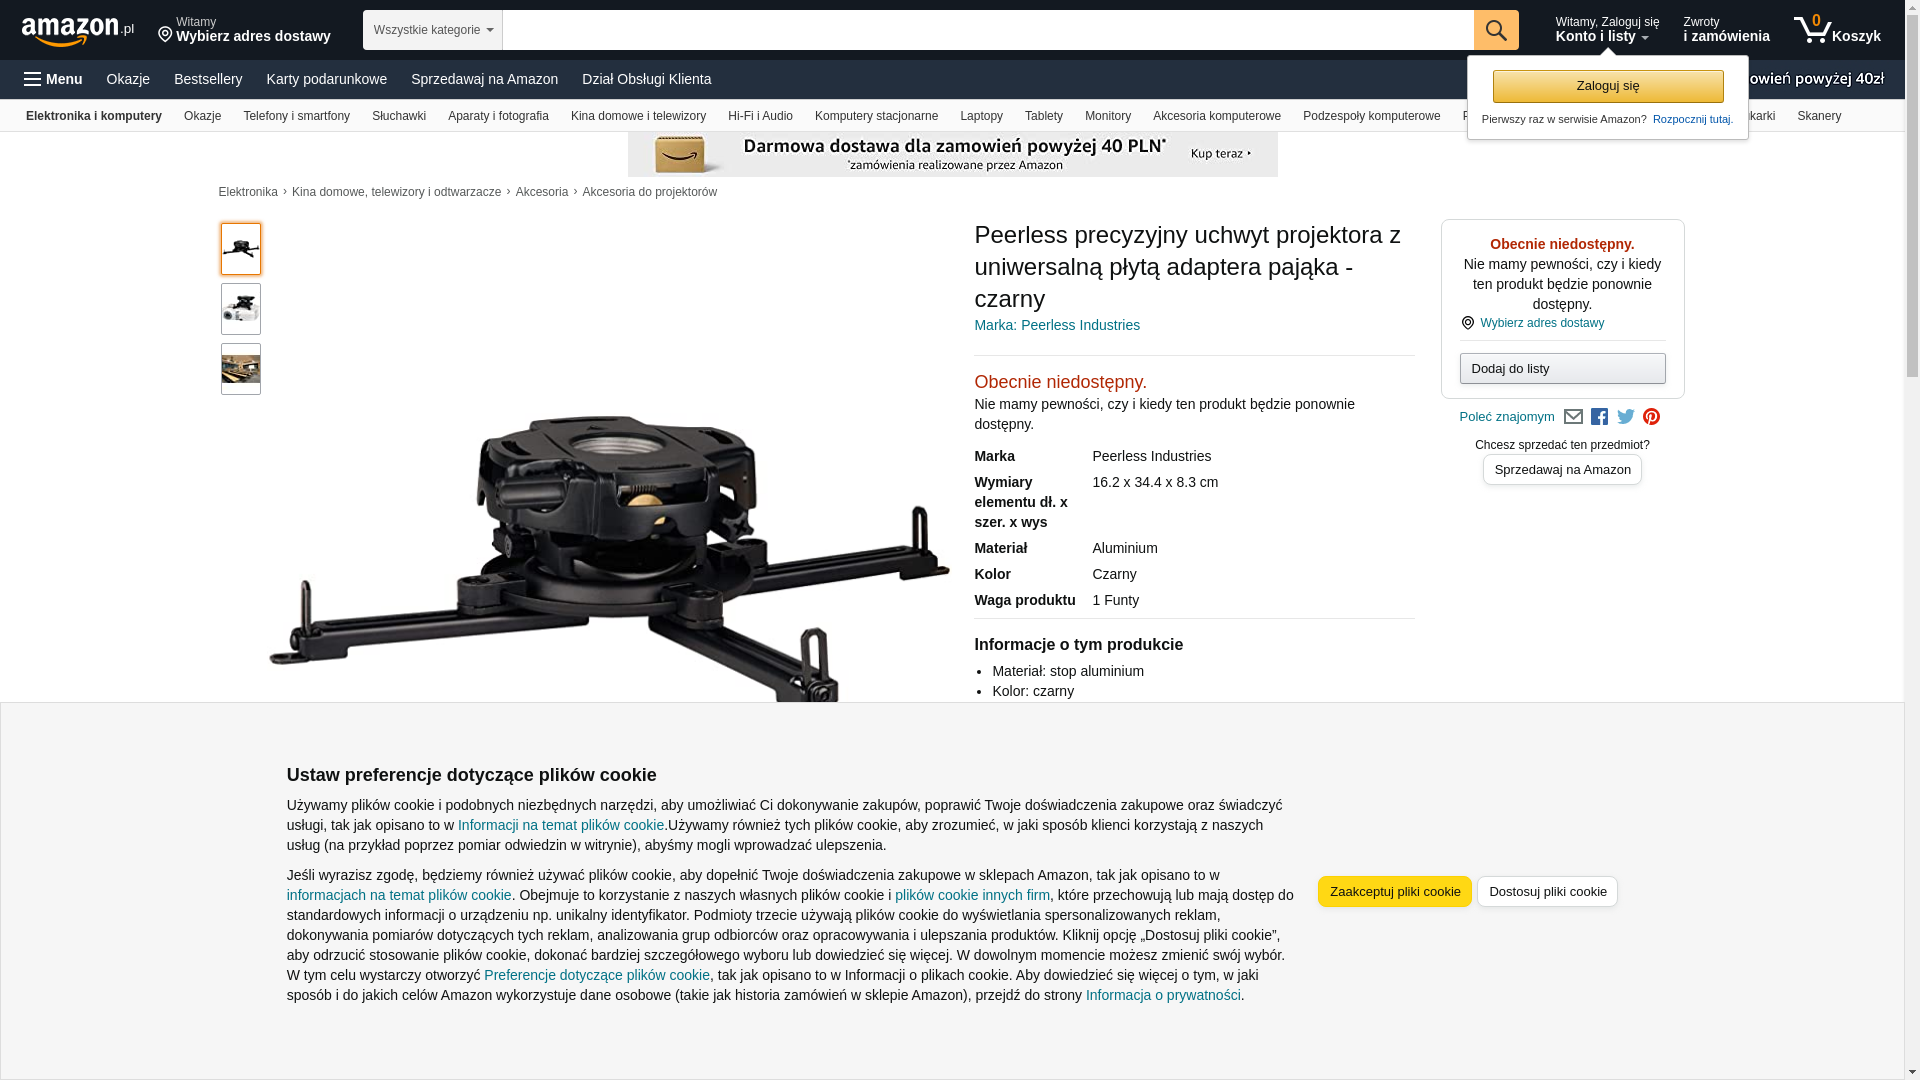Open the shopping cart Koszyk icon
Image resolution: width=1920 pixels, height=1080 pixels.
1837,30
